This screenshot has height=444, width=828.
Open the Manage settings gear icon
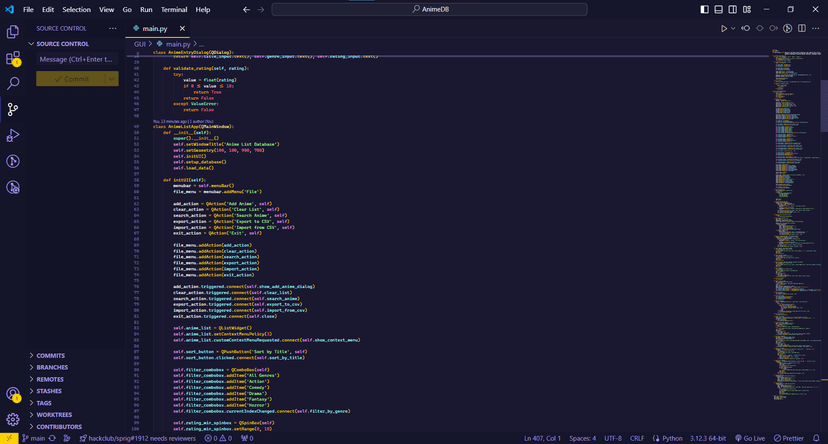point(13,420)
